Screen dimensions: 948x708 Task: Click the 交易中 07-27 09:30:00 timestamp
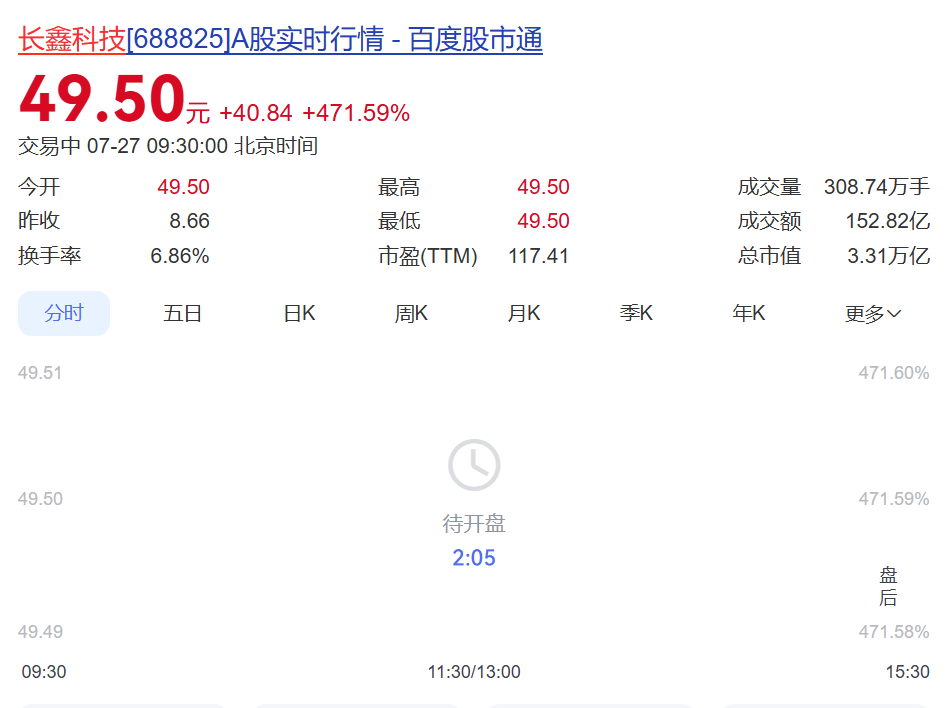click(x=168, y=146)
